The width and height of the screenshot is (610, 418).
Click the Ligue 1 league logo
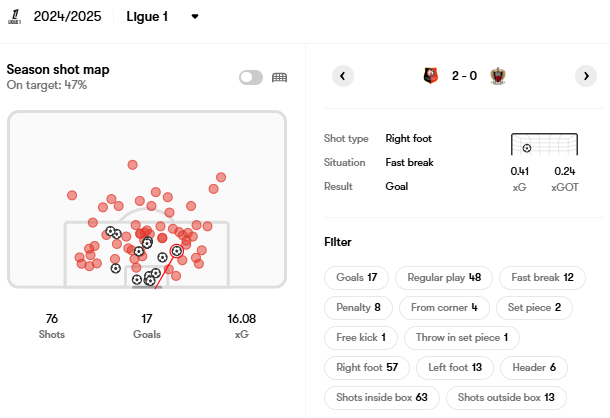pyautogui.click(x=14, y=15)
